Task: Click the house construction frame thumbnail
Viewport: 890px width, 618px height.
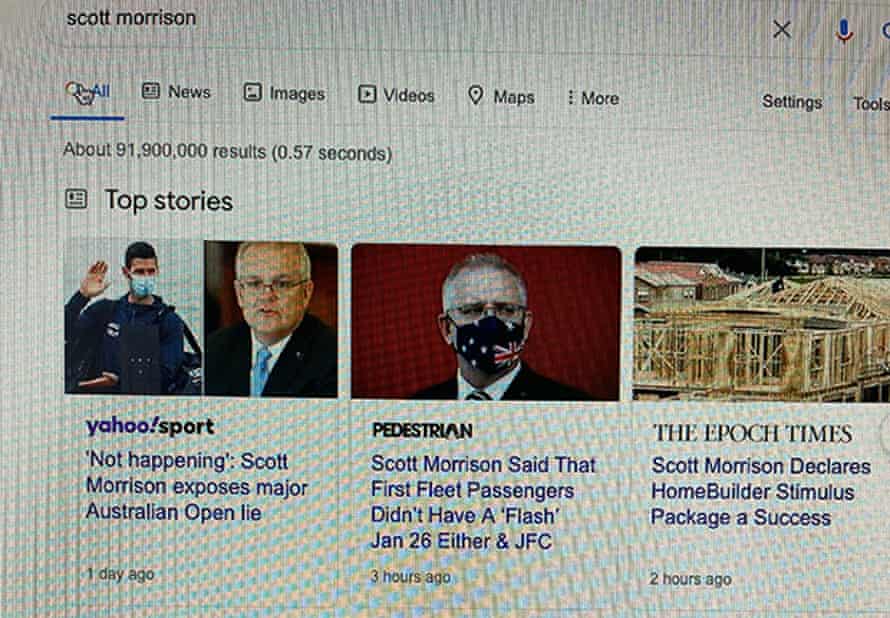Action: click(762, 324)
